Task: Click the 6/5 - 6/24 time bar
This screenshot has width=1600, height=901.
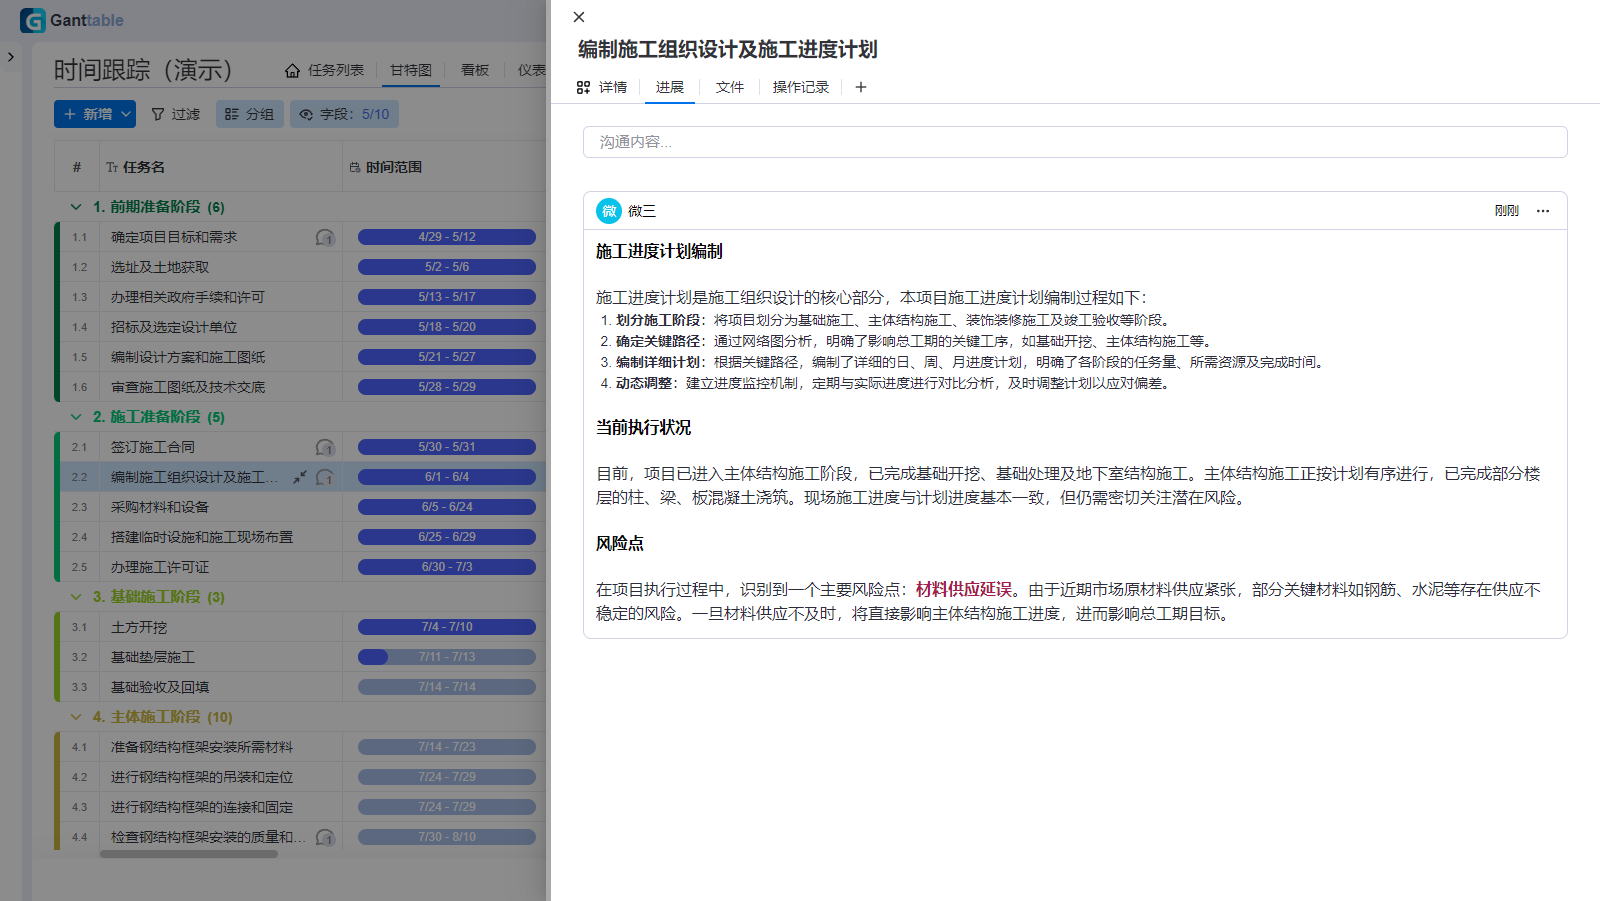Action: point(447,507)
